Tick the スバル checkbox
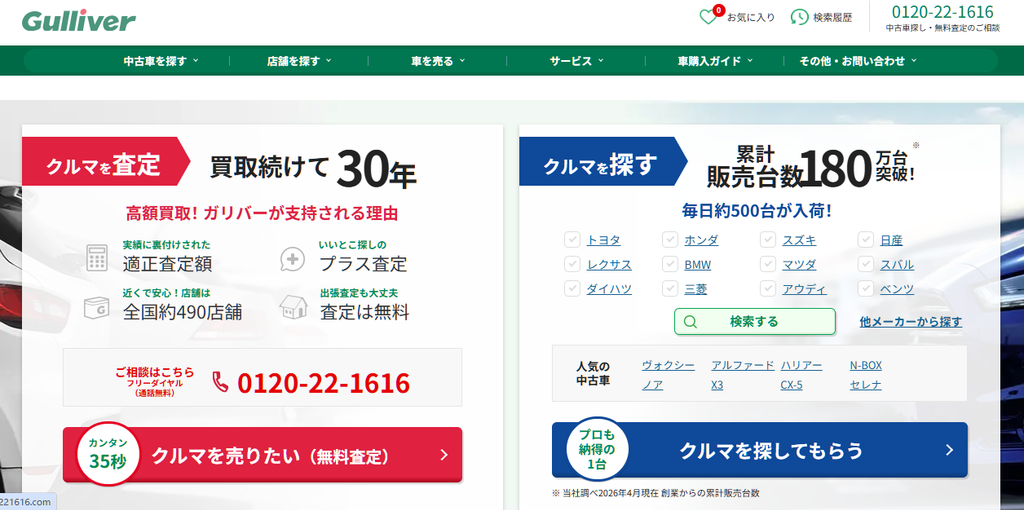This screenshot has width=1024, height=510. point(866,264)
